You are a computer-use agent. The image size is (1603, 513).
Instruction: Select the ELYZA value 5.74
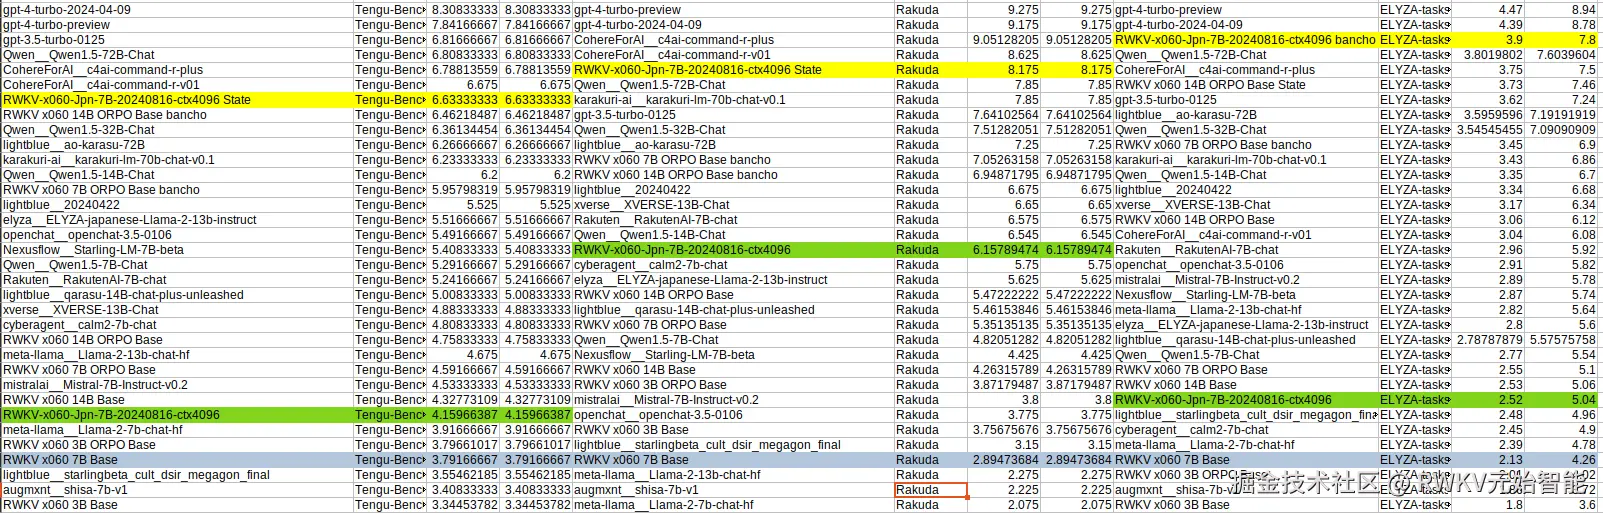coord(1561,295)
